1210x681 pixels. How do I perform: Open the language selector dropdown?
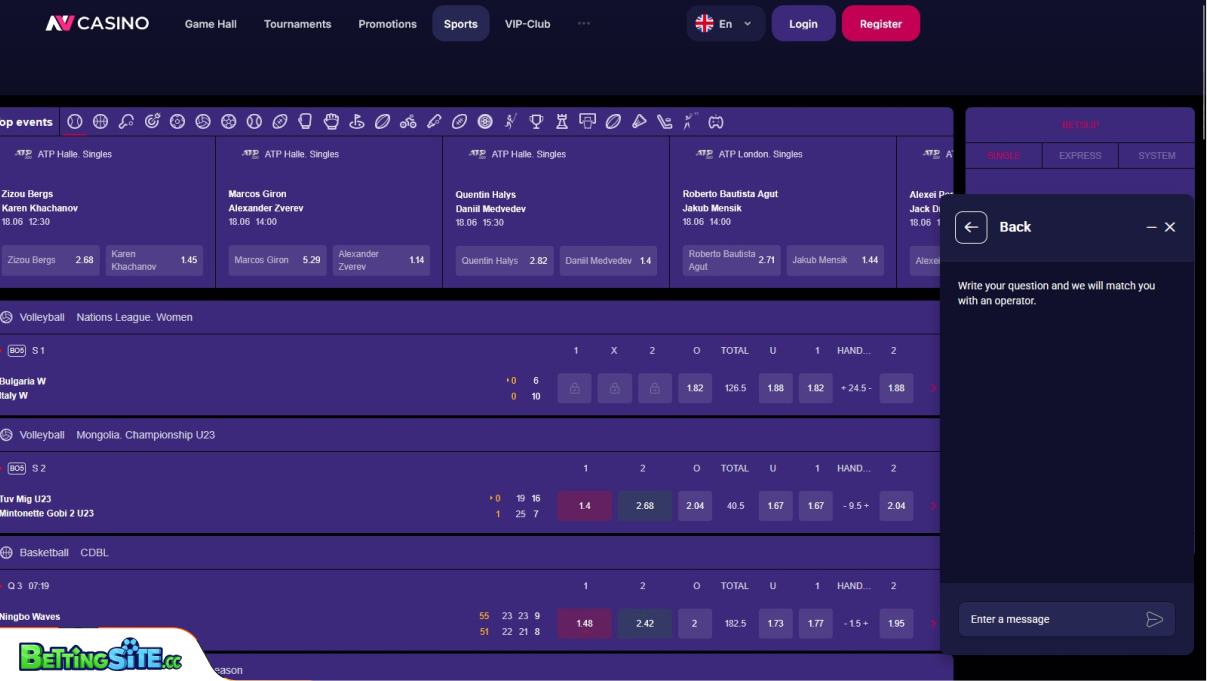point(725,24)
